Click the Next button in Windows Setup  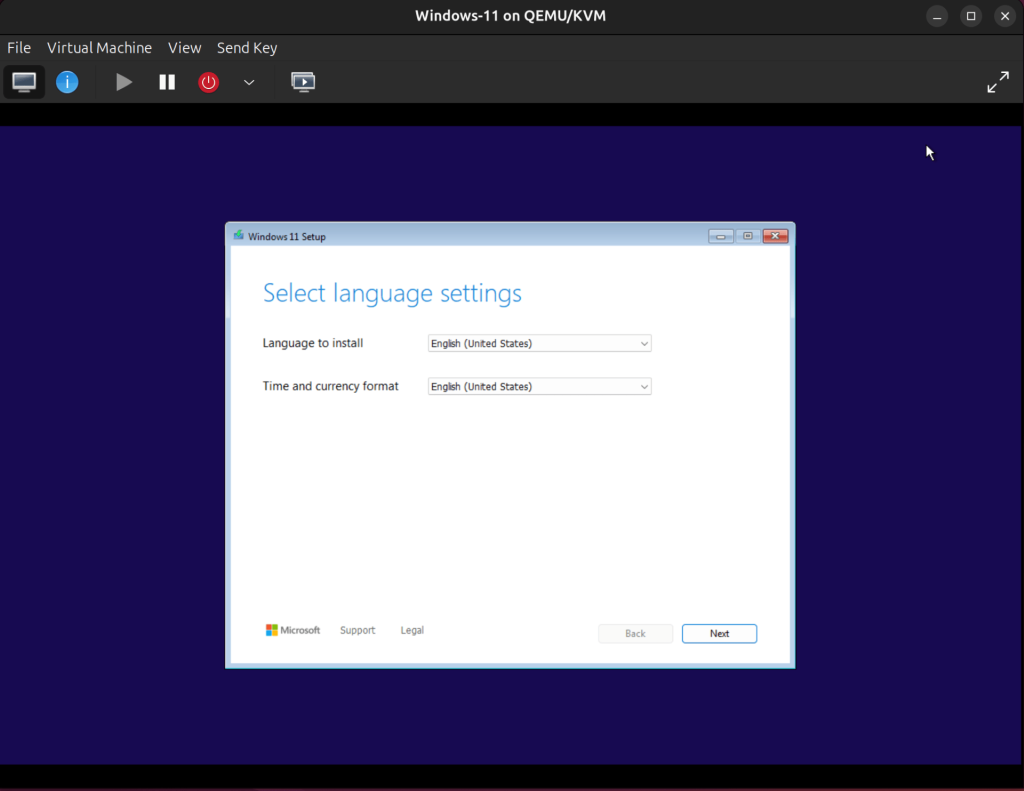719,633
